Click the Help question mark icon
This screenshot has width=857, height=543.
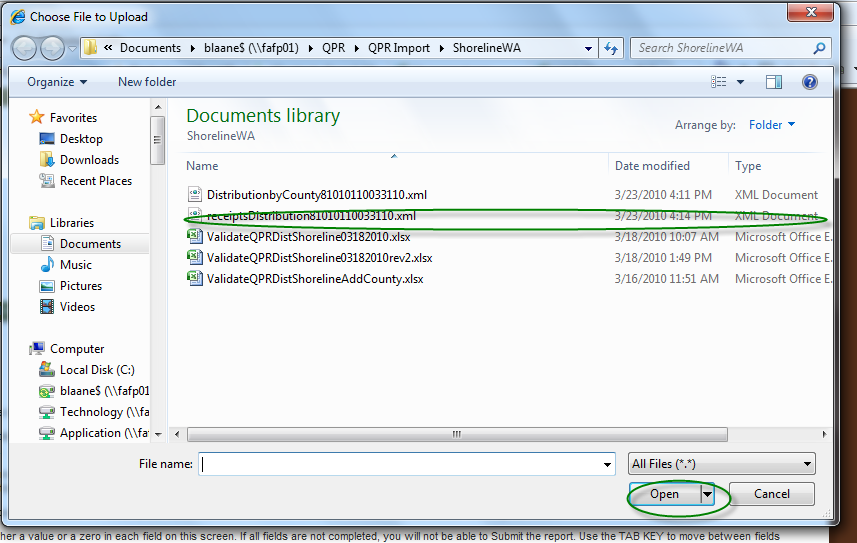pos(809,82)
